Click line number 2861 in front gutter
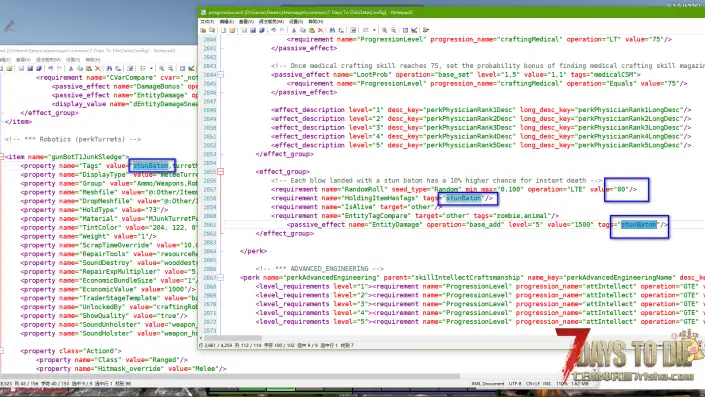The image size is (705, 397). click(210, 225)
